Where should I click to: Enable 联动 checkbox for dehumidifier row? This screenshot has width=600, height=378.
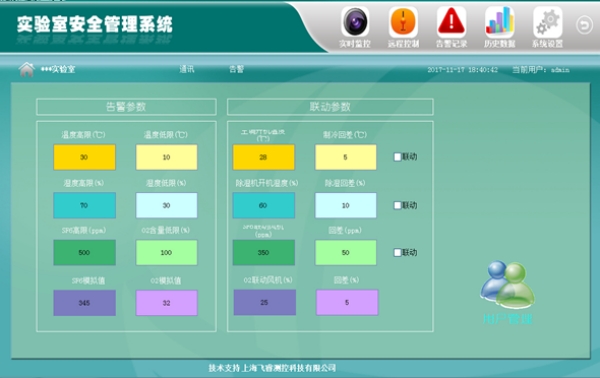[x=398, y=205]
